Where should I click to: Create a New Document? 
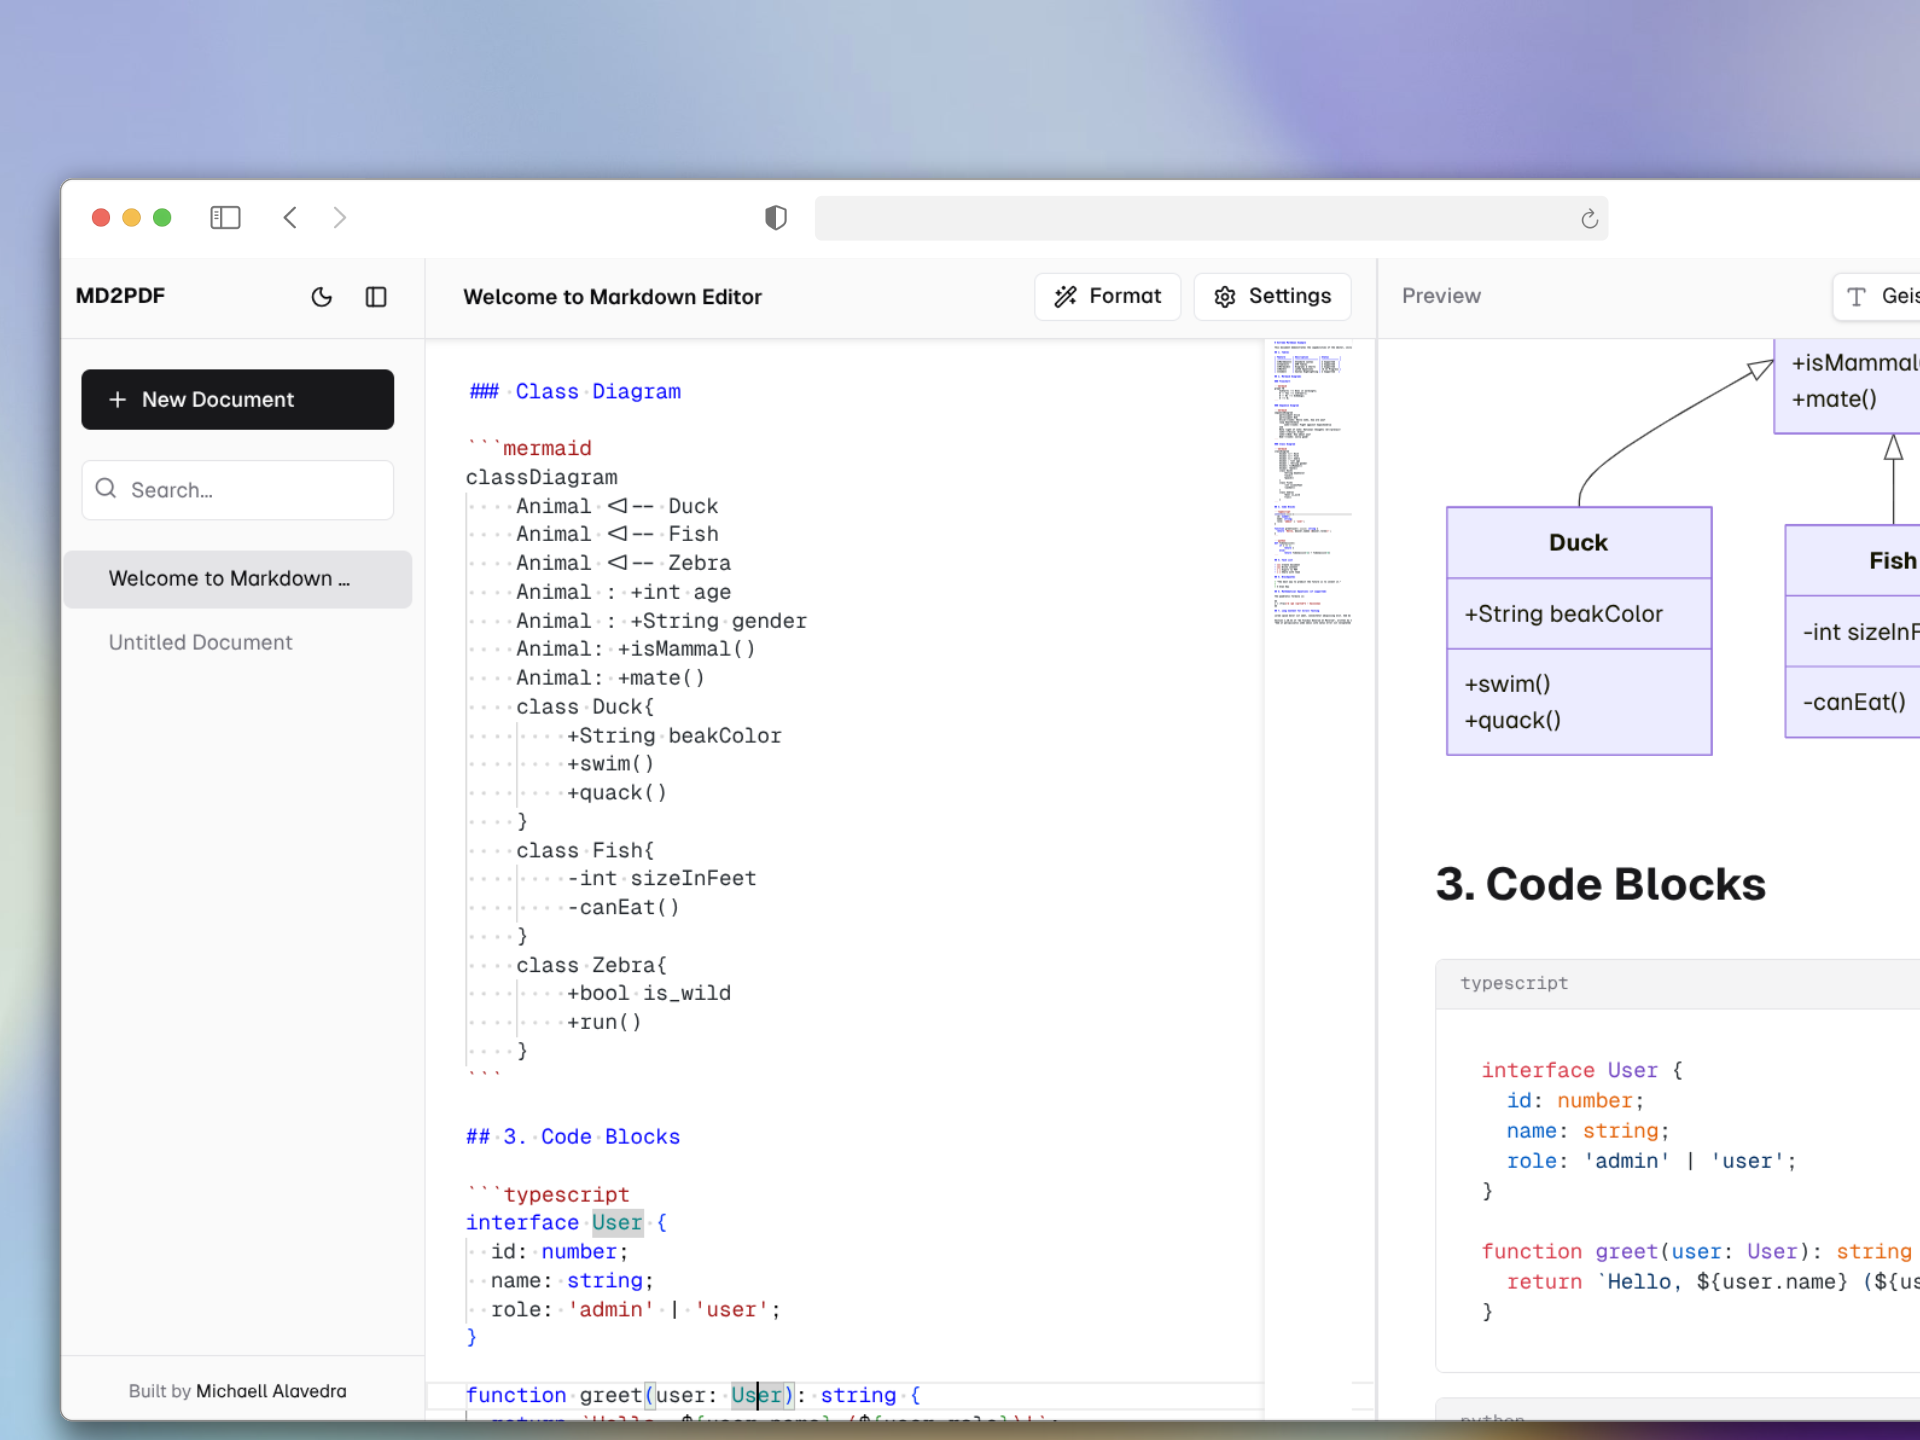pyautogui.click(x=238, y=400)
